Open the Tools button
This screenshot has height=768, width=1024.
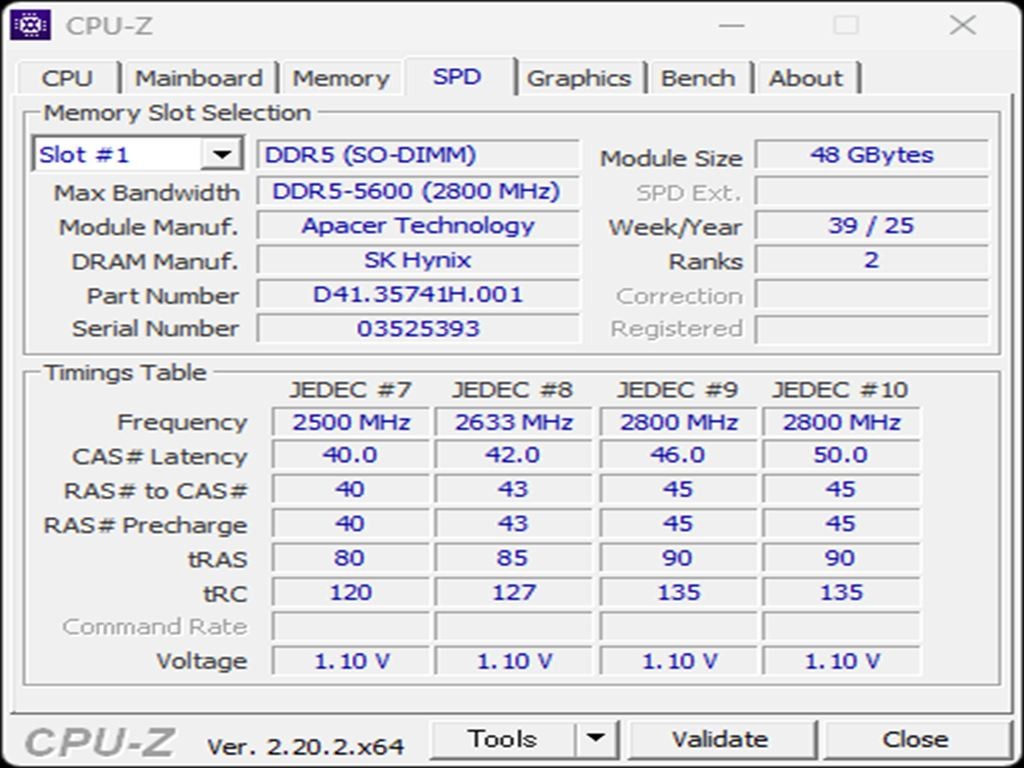(x=503, y=739)
